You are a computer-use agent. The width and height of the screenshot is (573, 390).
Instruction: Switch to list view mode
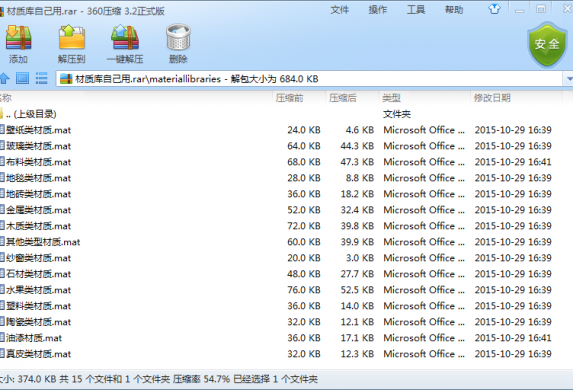[x=41, y=78]
